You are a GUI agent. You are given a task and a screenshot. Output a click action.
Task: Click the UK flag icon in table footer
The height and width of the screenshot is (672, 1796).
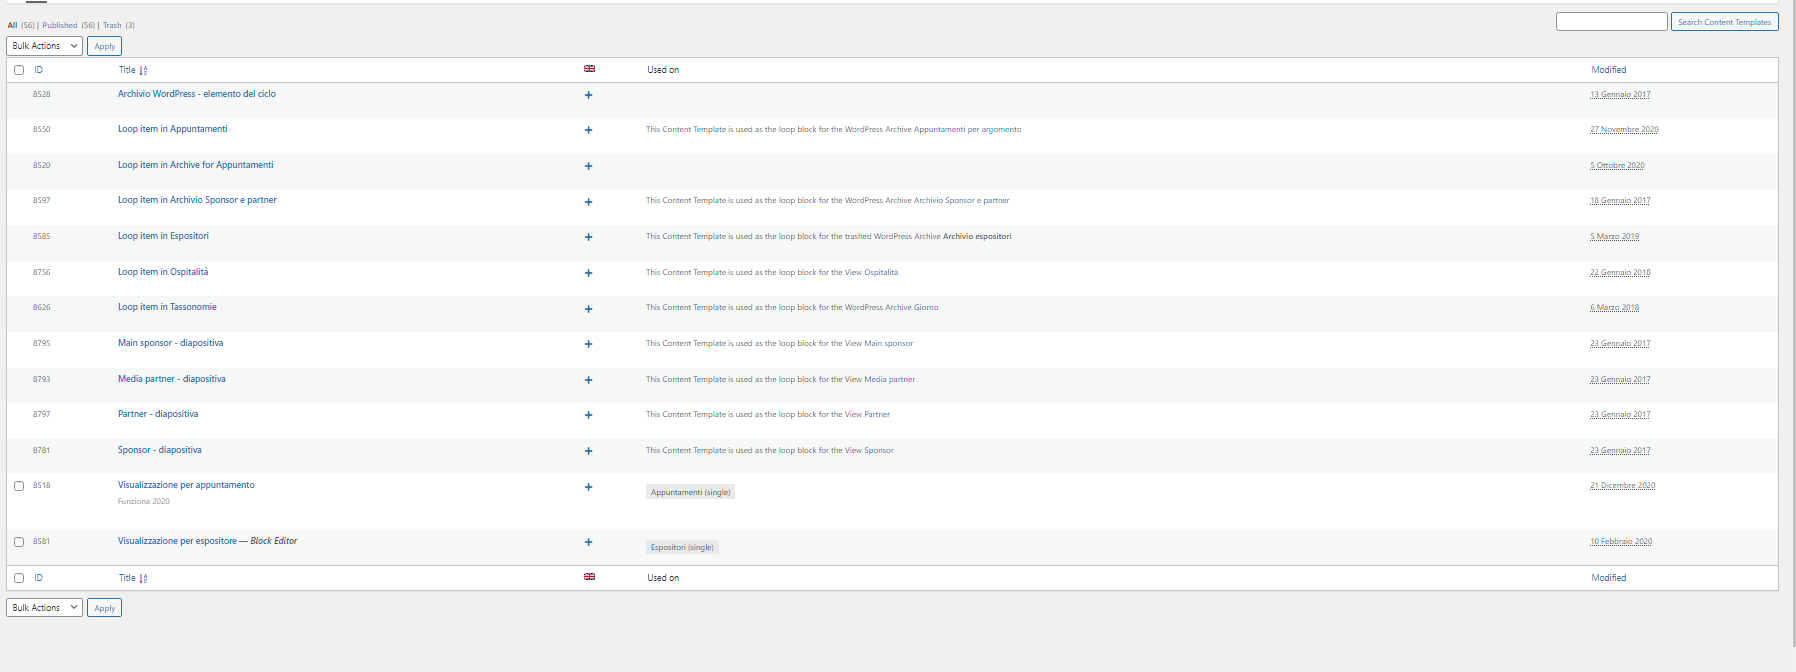589,577
